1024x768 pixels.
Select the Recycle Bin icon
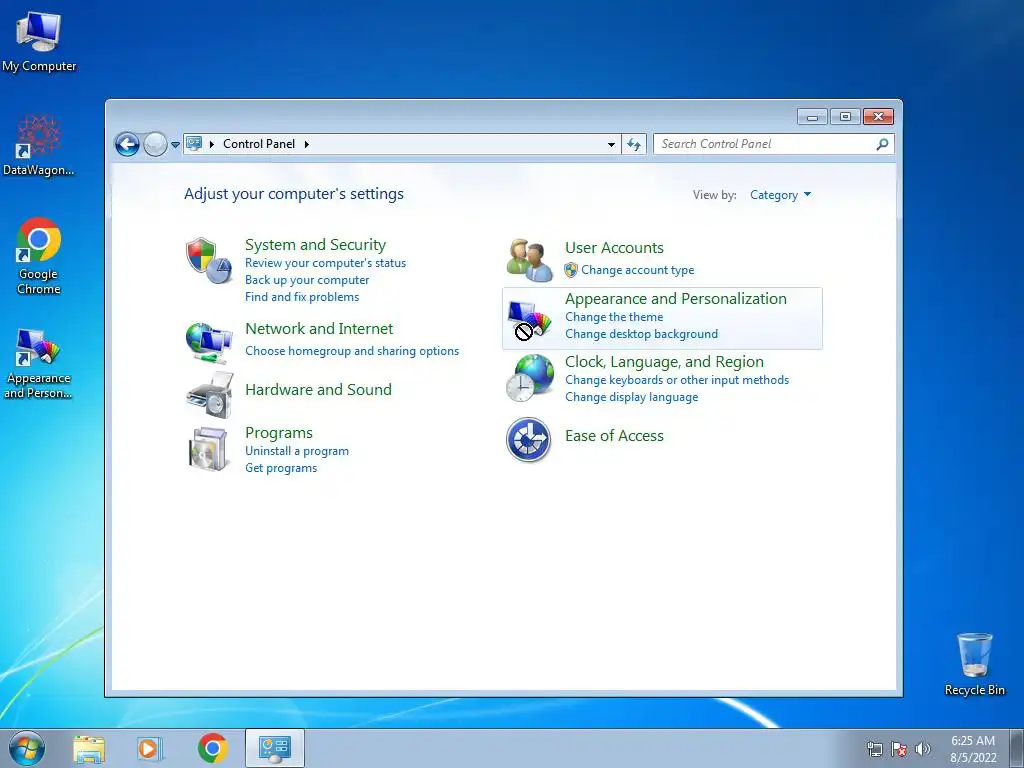click(x=974, y=664)
